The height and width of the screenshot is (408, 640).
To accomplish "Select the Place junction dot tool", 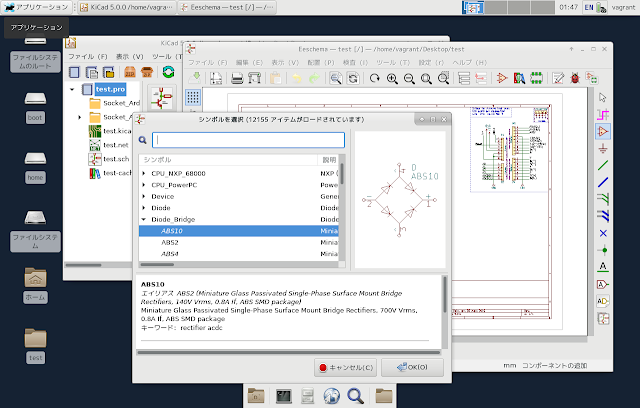I will [603, 250].
